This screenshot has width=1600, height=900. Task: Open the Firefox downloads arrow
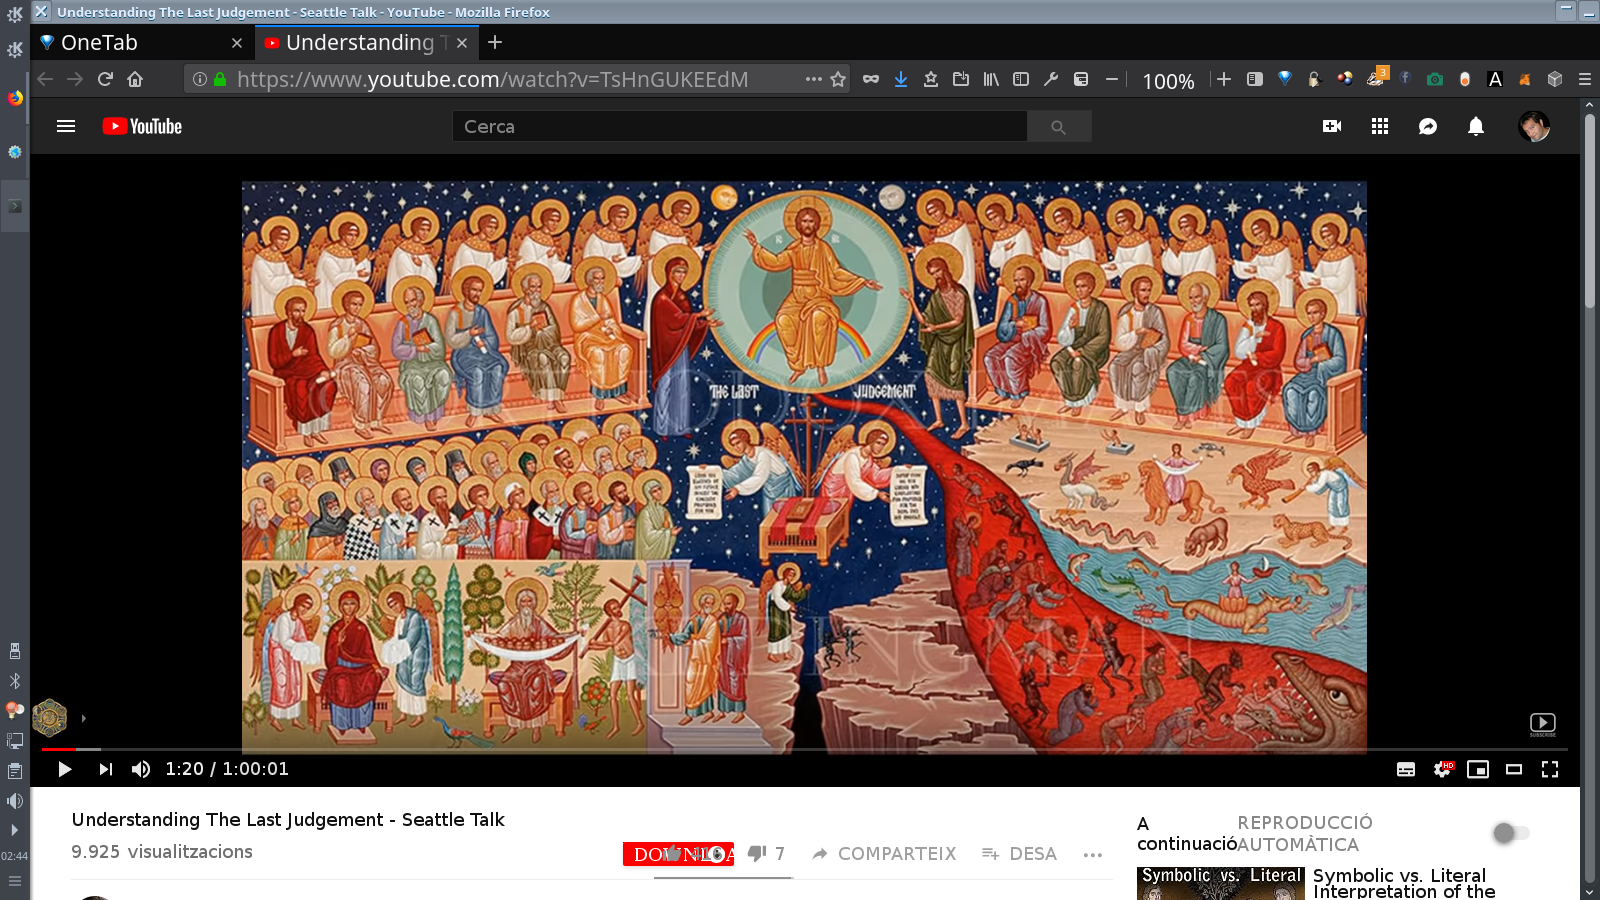pyautogui.click(x=901, y=79)
